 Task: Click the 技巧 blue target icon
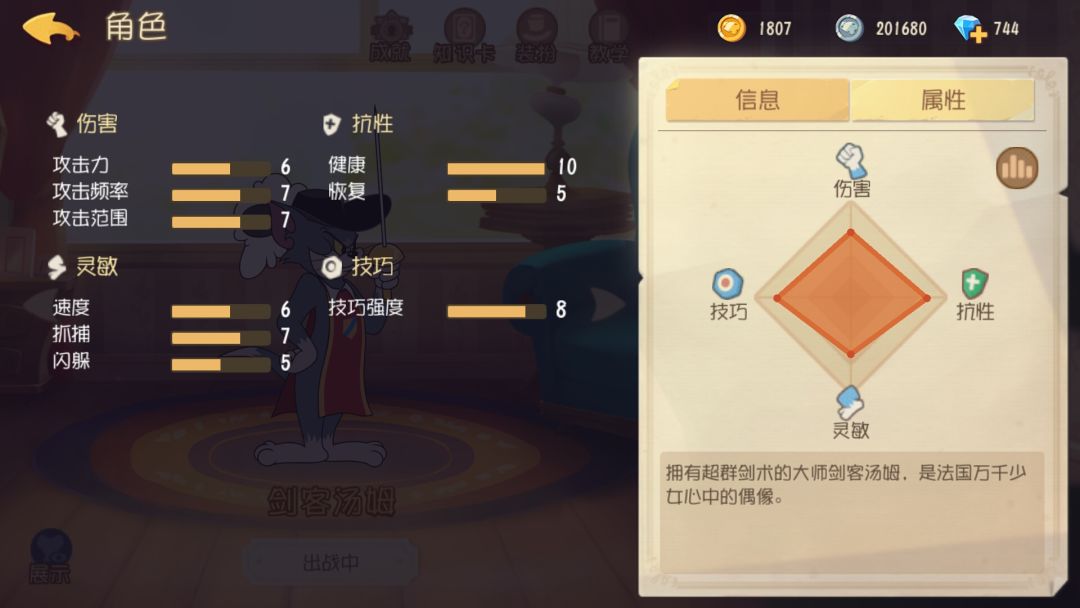tap(727, 284)
